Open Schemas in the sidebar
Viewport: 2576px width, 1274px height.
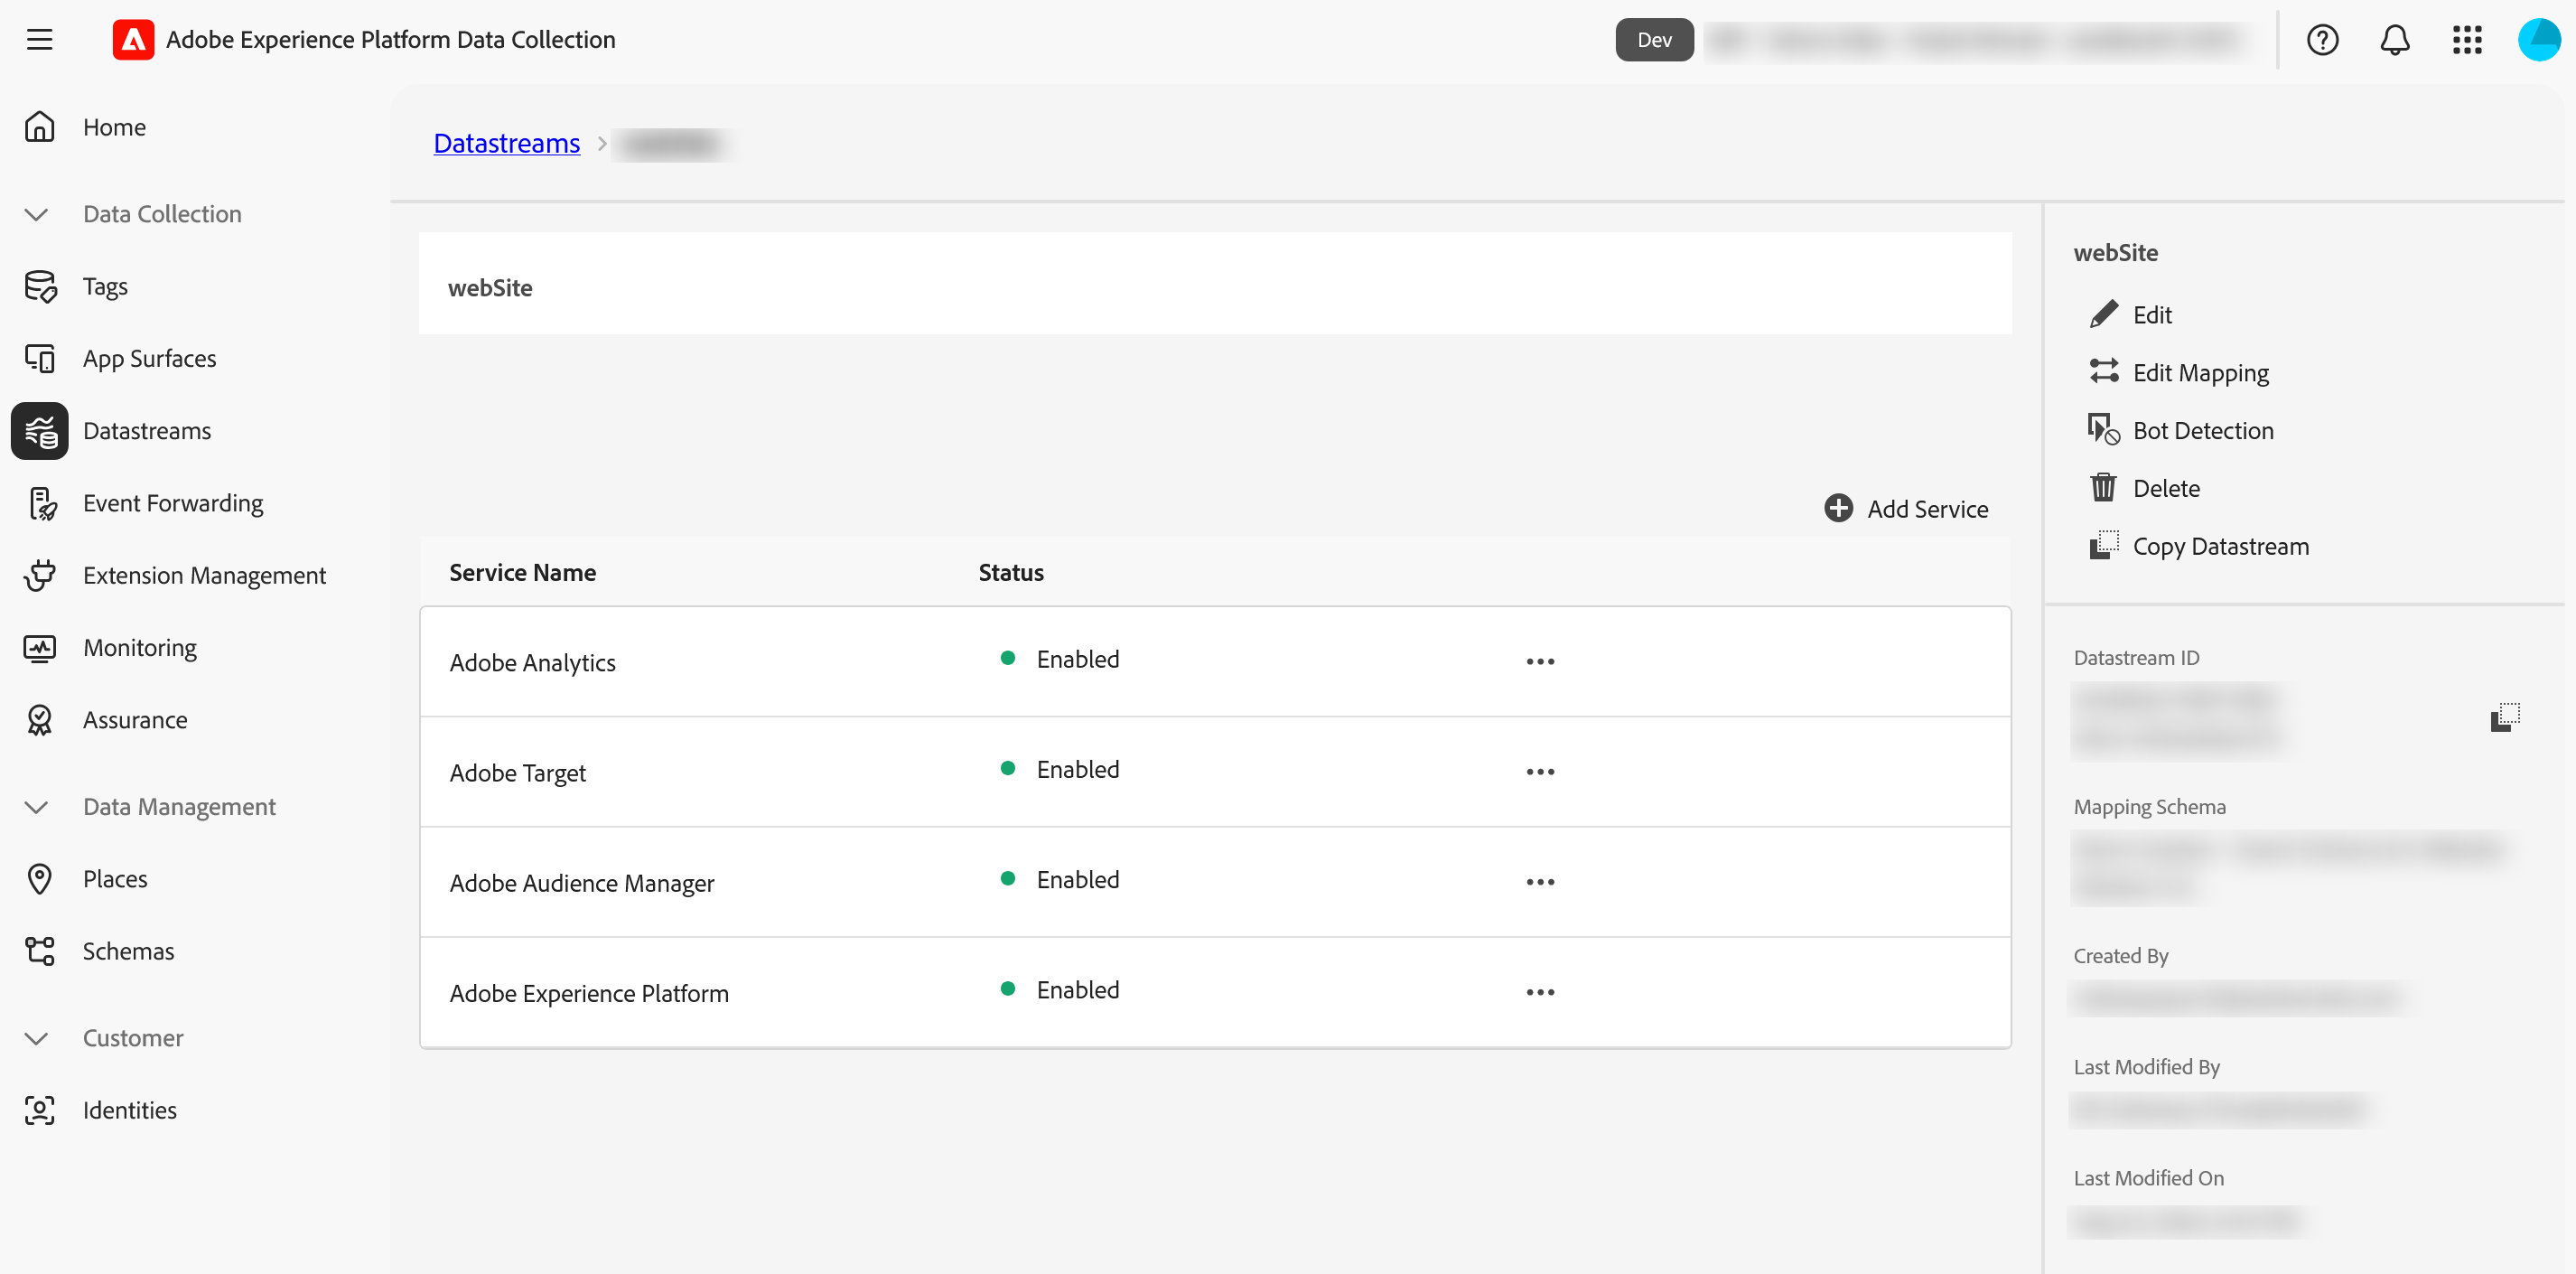(x=128, y=951)
